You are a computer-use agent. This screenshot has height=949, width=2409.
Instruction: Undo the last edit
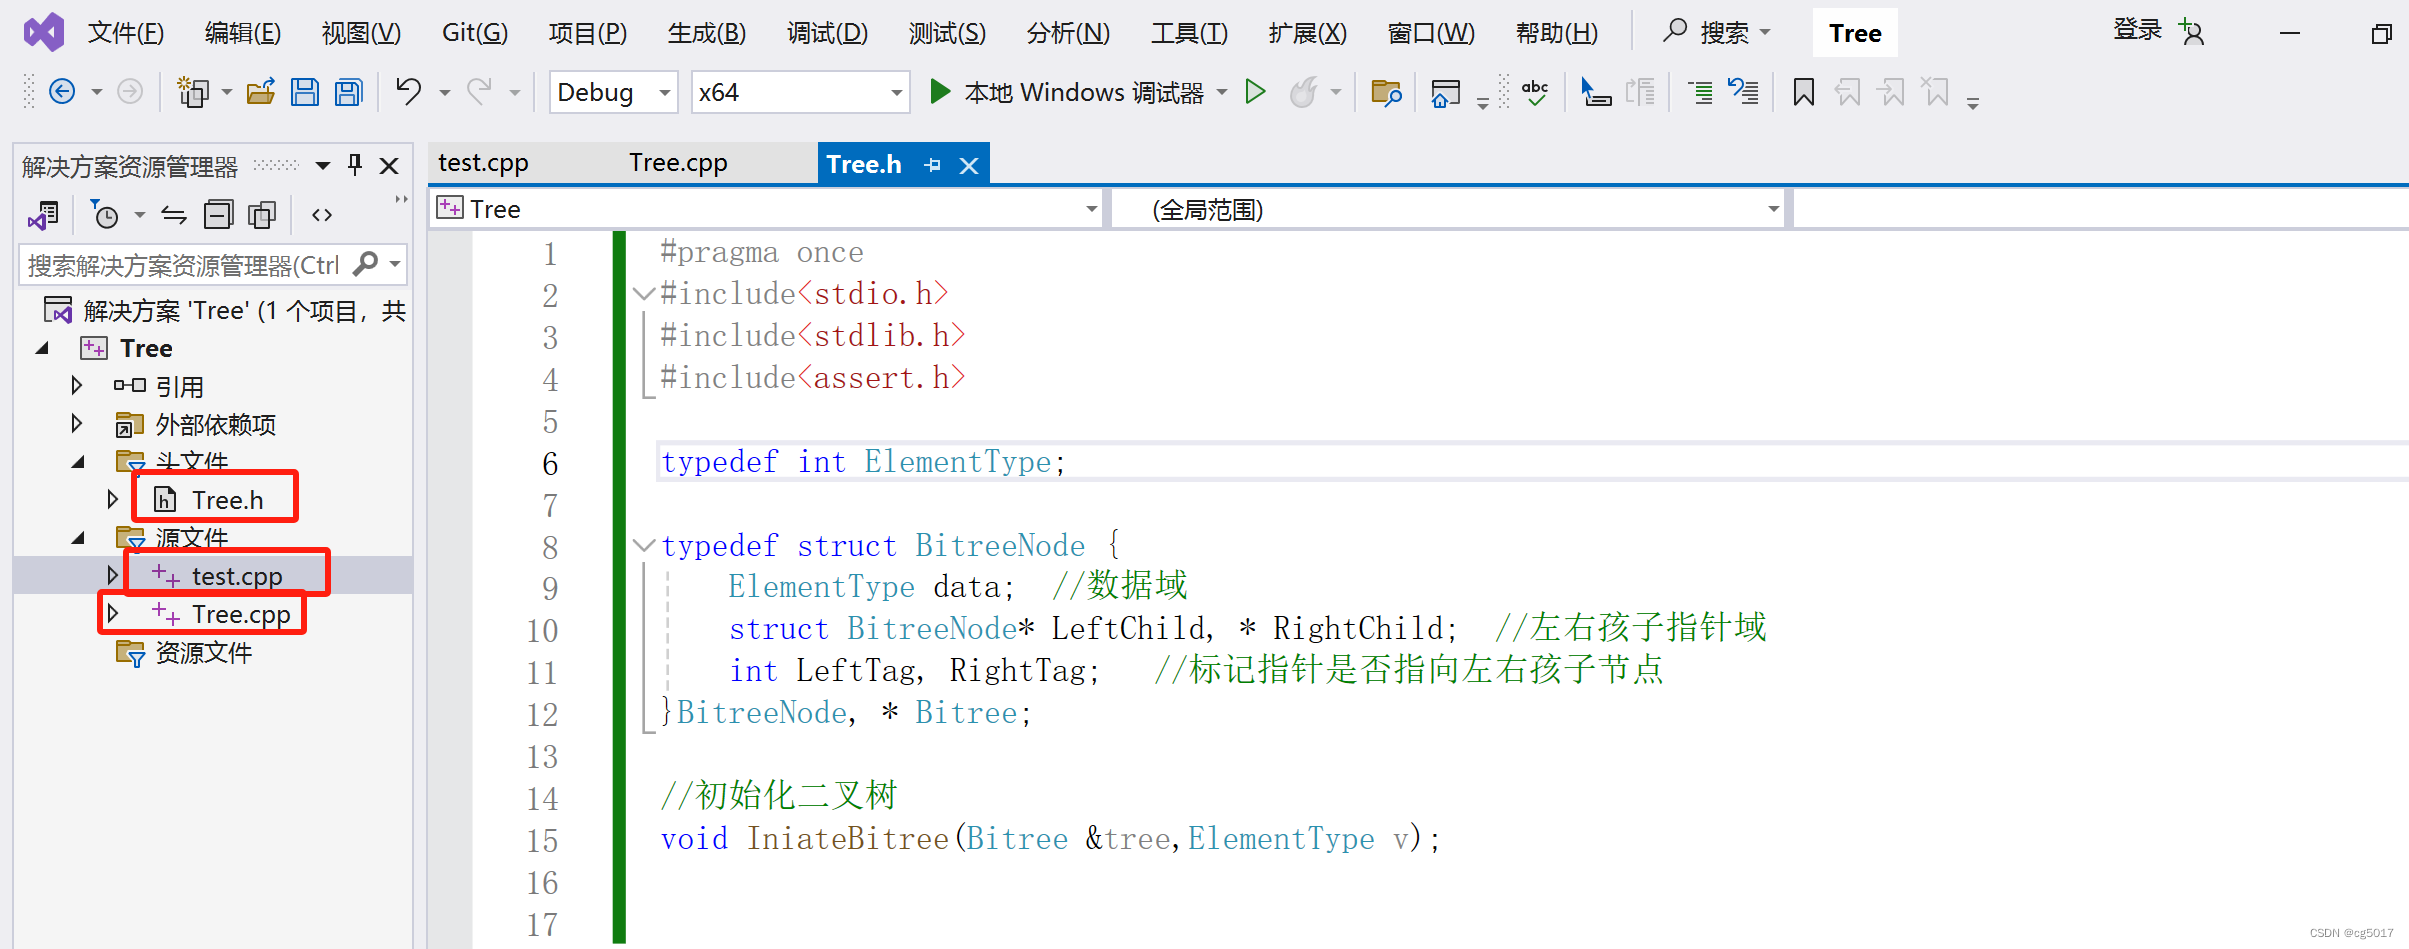pyautogui.click(x=408, y=92)
